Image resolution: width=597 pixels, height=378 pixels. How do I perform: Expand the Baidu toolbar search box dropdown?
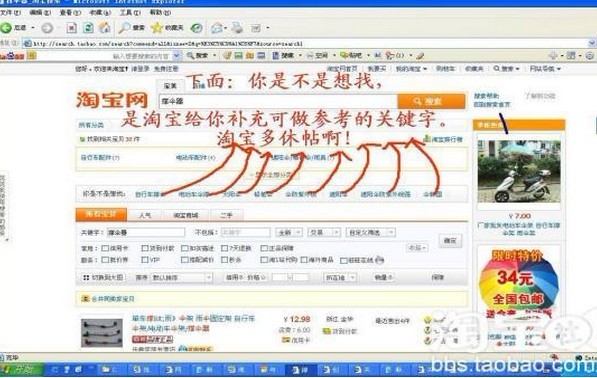click(176, 56)
